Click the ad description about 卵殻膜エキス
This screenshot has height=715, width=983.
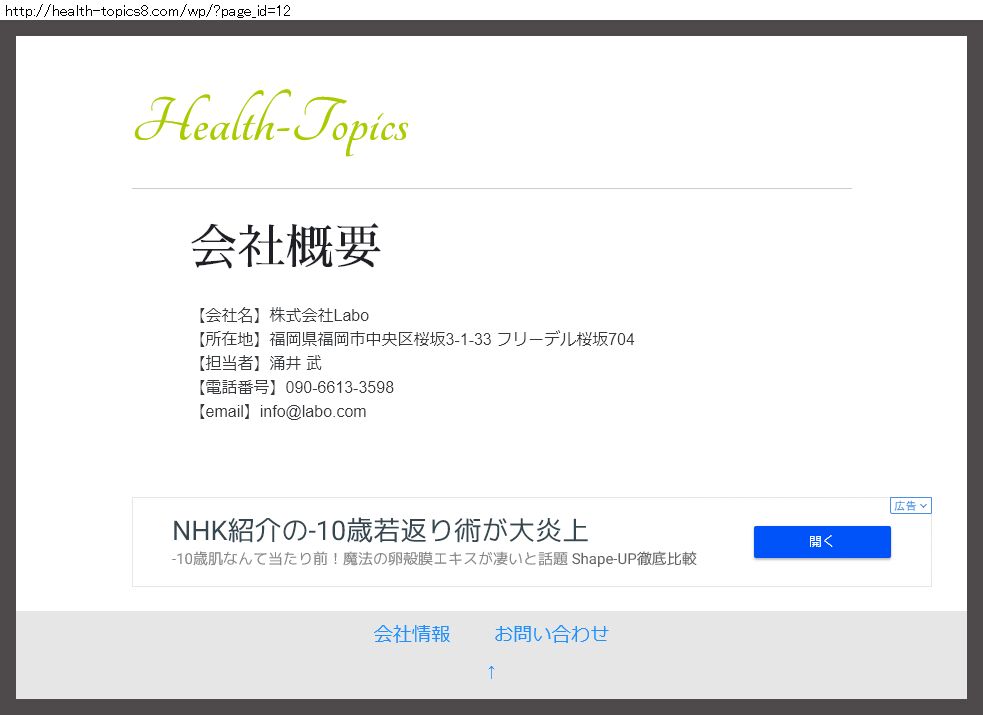coord(368,559)
